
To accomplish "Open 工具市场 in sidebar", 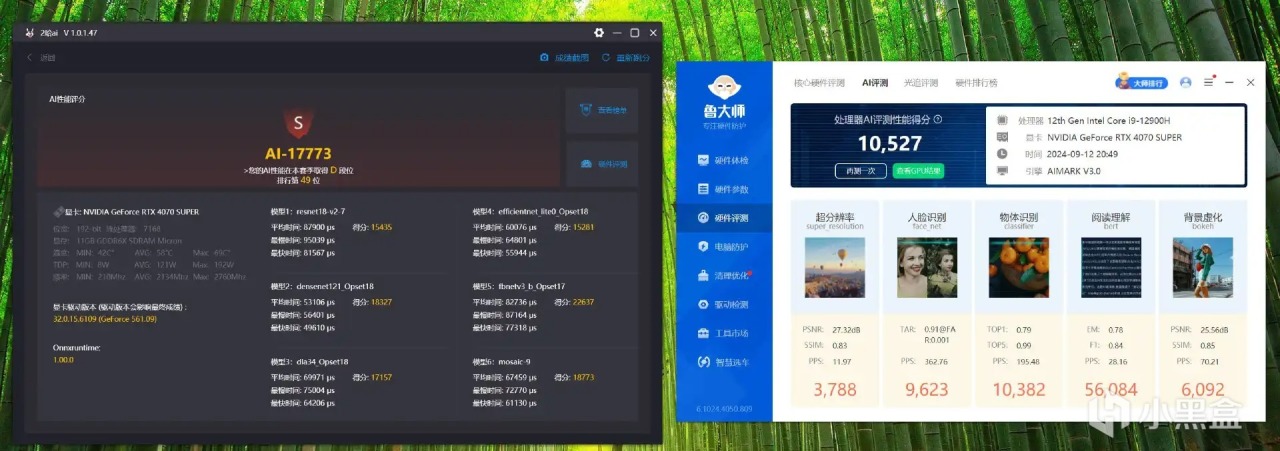I will pos(723,333).
